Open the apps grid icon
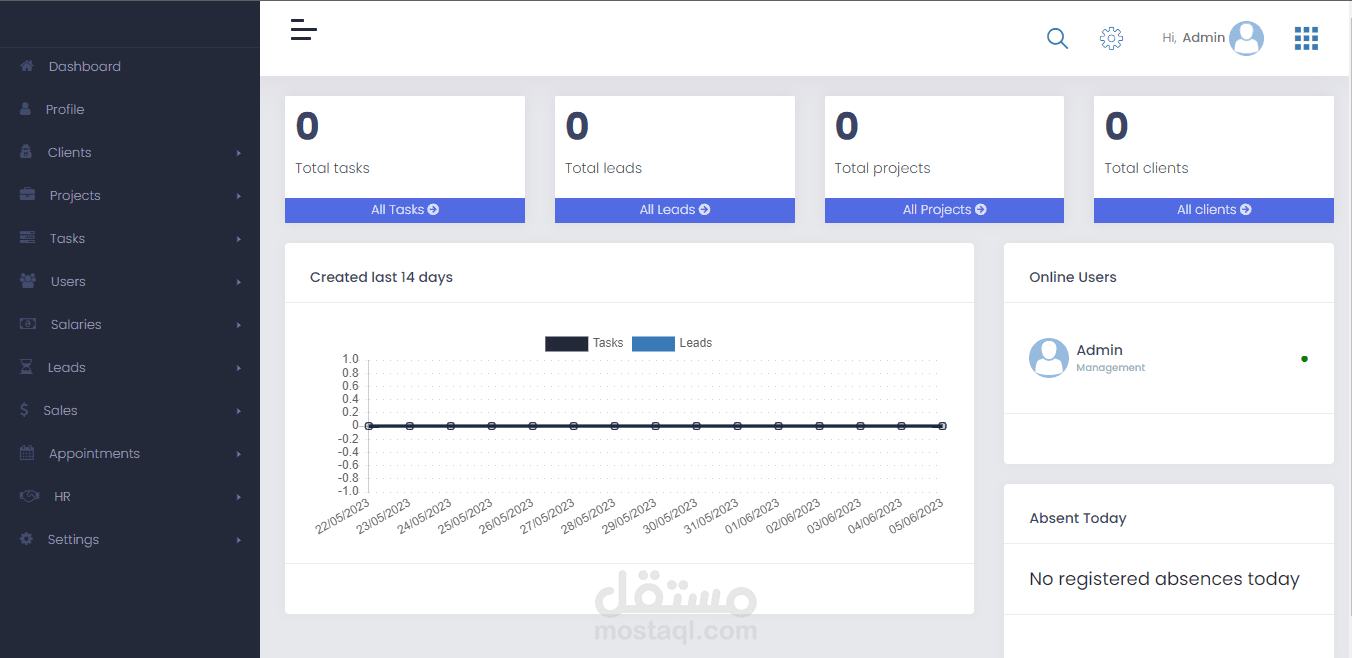This screenshot has width=1352, height=658. pyautogui.click(x=1306, y=38)
